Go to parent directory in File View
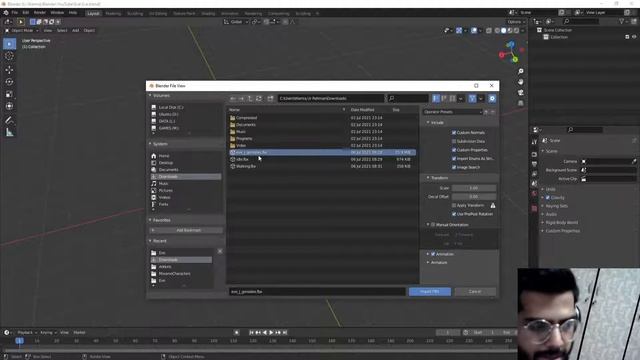This screenshot has height=360, width=640. click(x=250, y=98)
